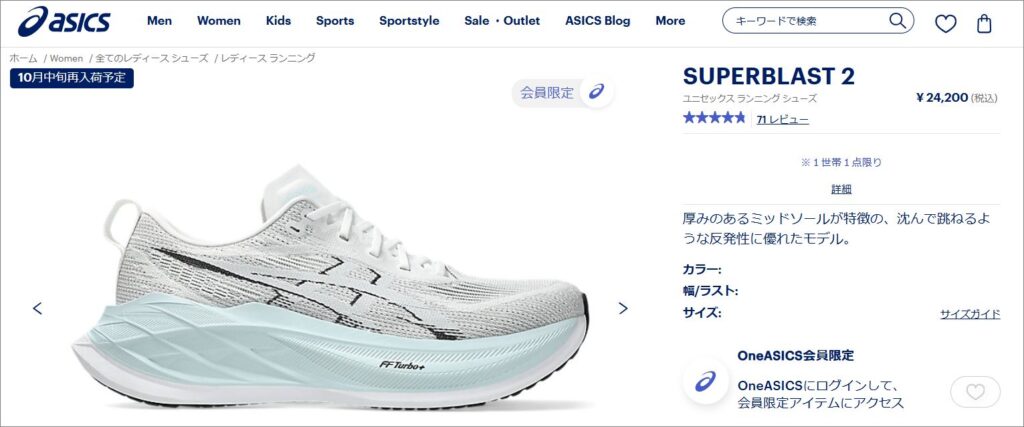Click the OneASICS spiral logo circle
Viewport: 1024px width, 427px height.
coord(705,381)
